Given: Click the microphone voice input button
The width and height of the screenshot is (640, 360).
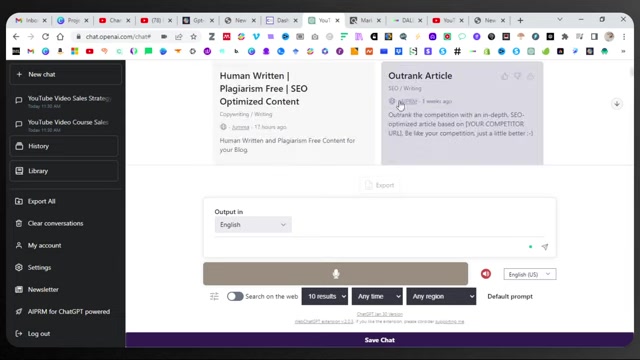Looking at the screenshot, I should coord(336,273).
